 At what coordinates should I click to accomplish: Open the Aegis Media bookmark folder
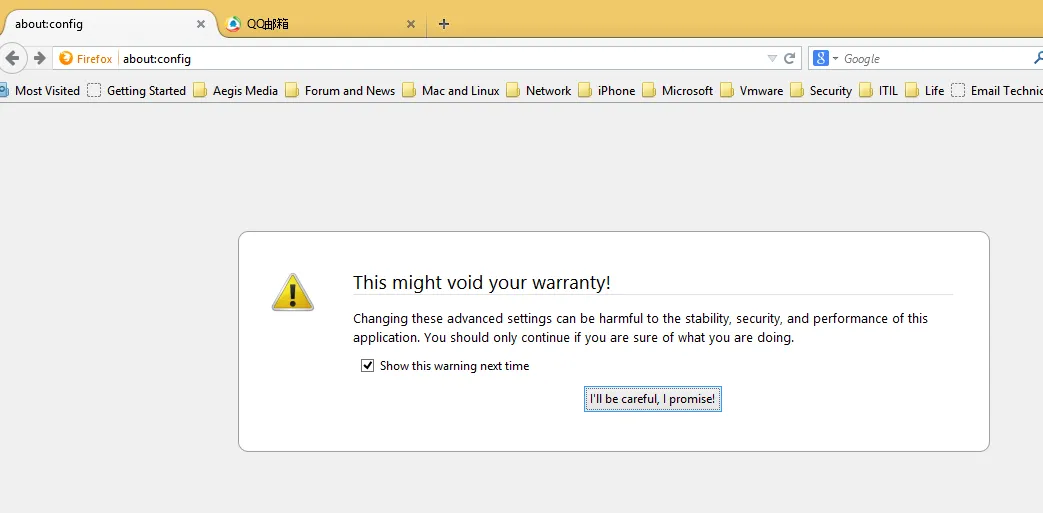[235, 90]
